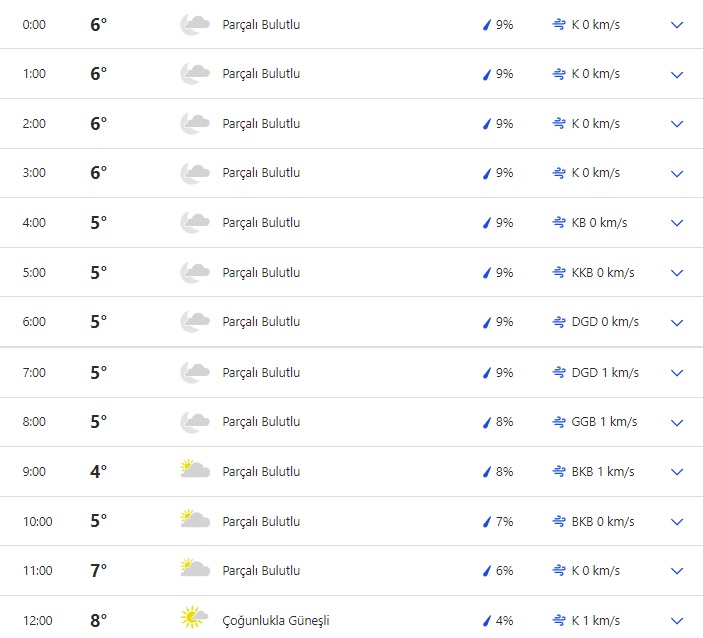Click the raindrop icon in the 11:00 row
The height and width of the screenshot is (638, 703).
[488, 571]
